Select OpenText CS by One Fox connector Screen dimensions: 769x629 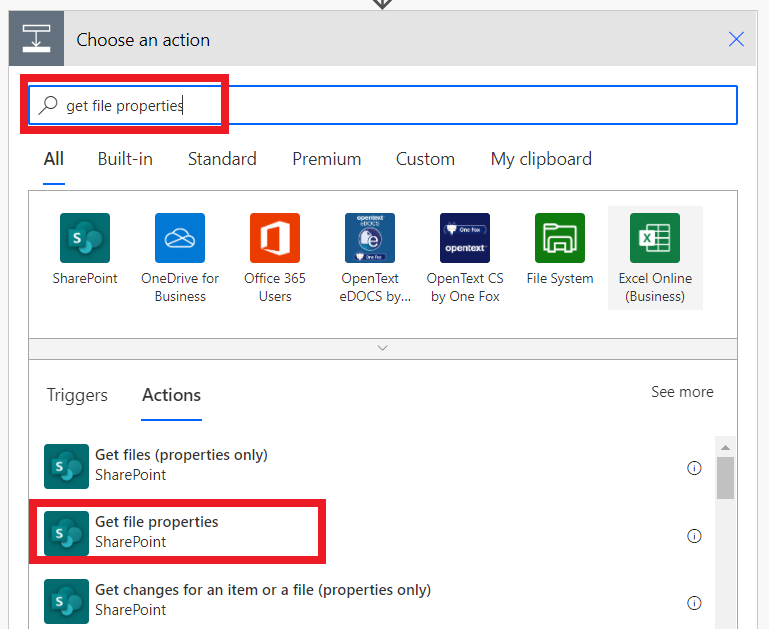point(465,238)
